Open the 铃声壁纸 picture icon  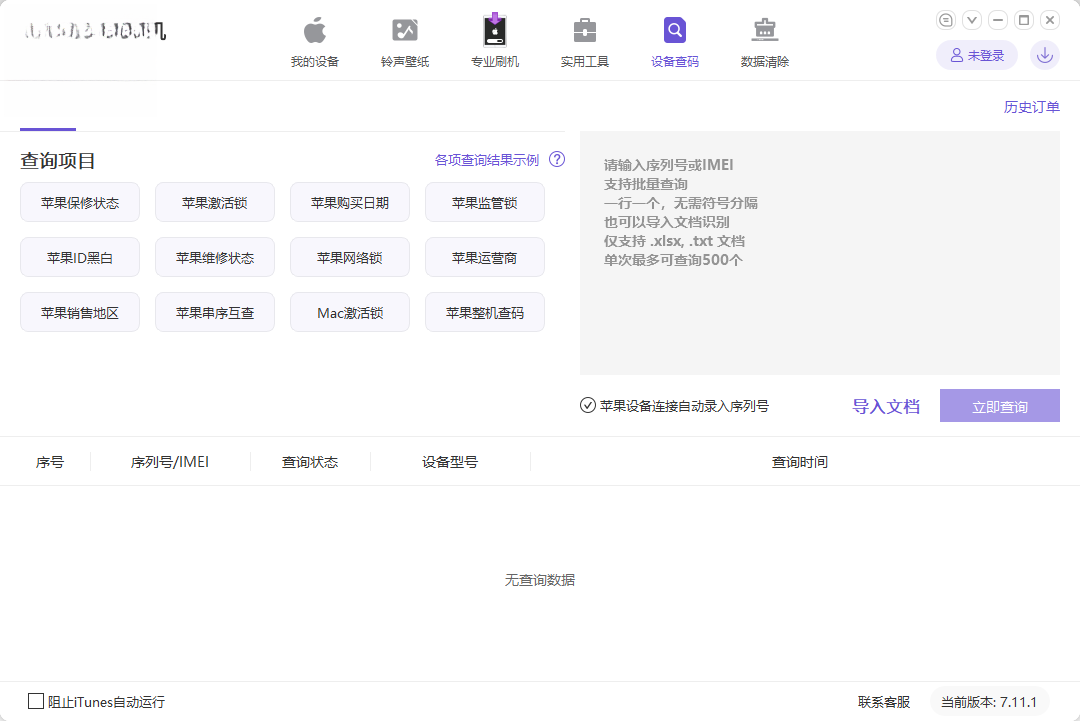pos(405,30)
